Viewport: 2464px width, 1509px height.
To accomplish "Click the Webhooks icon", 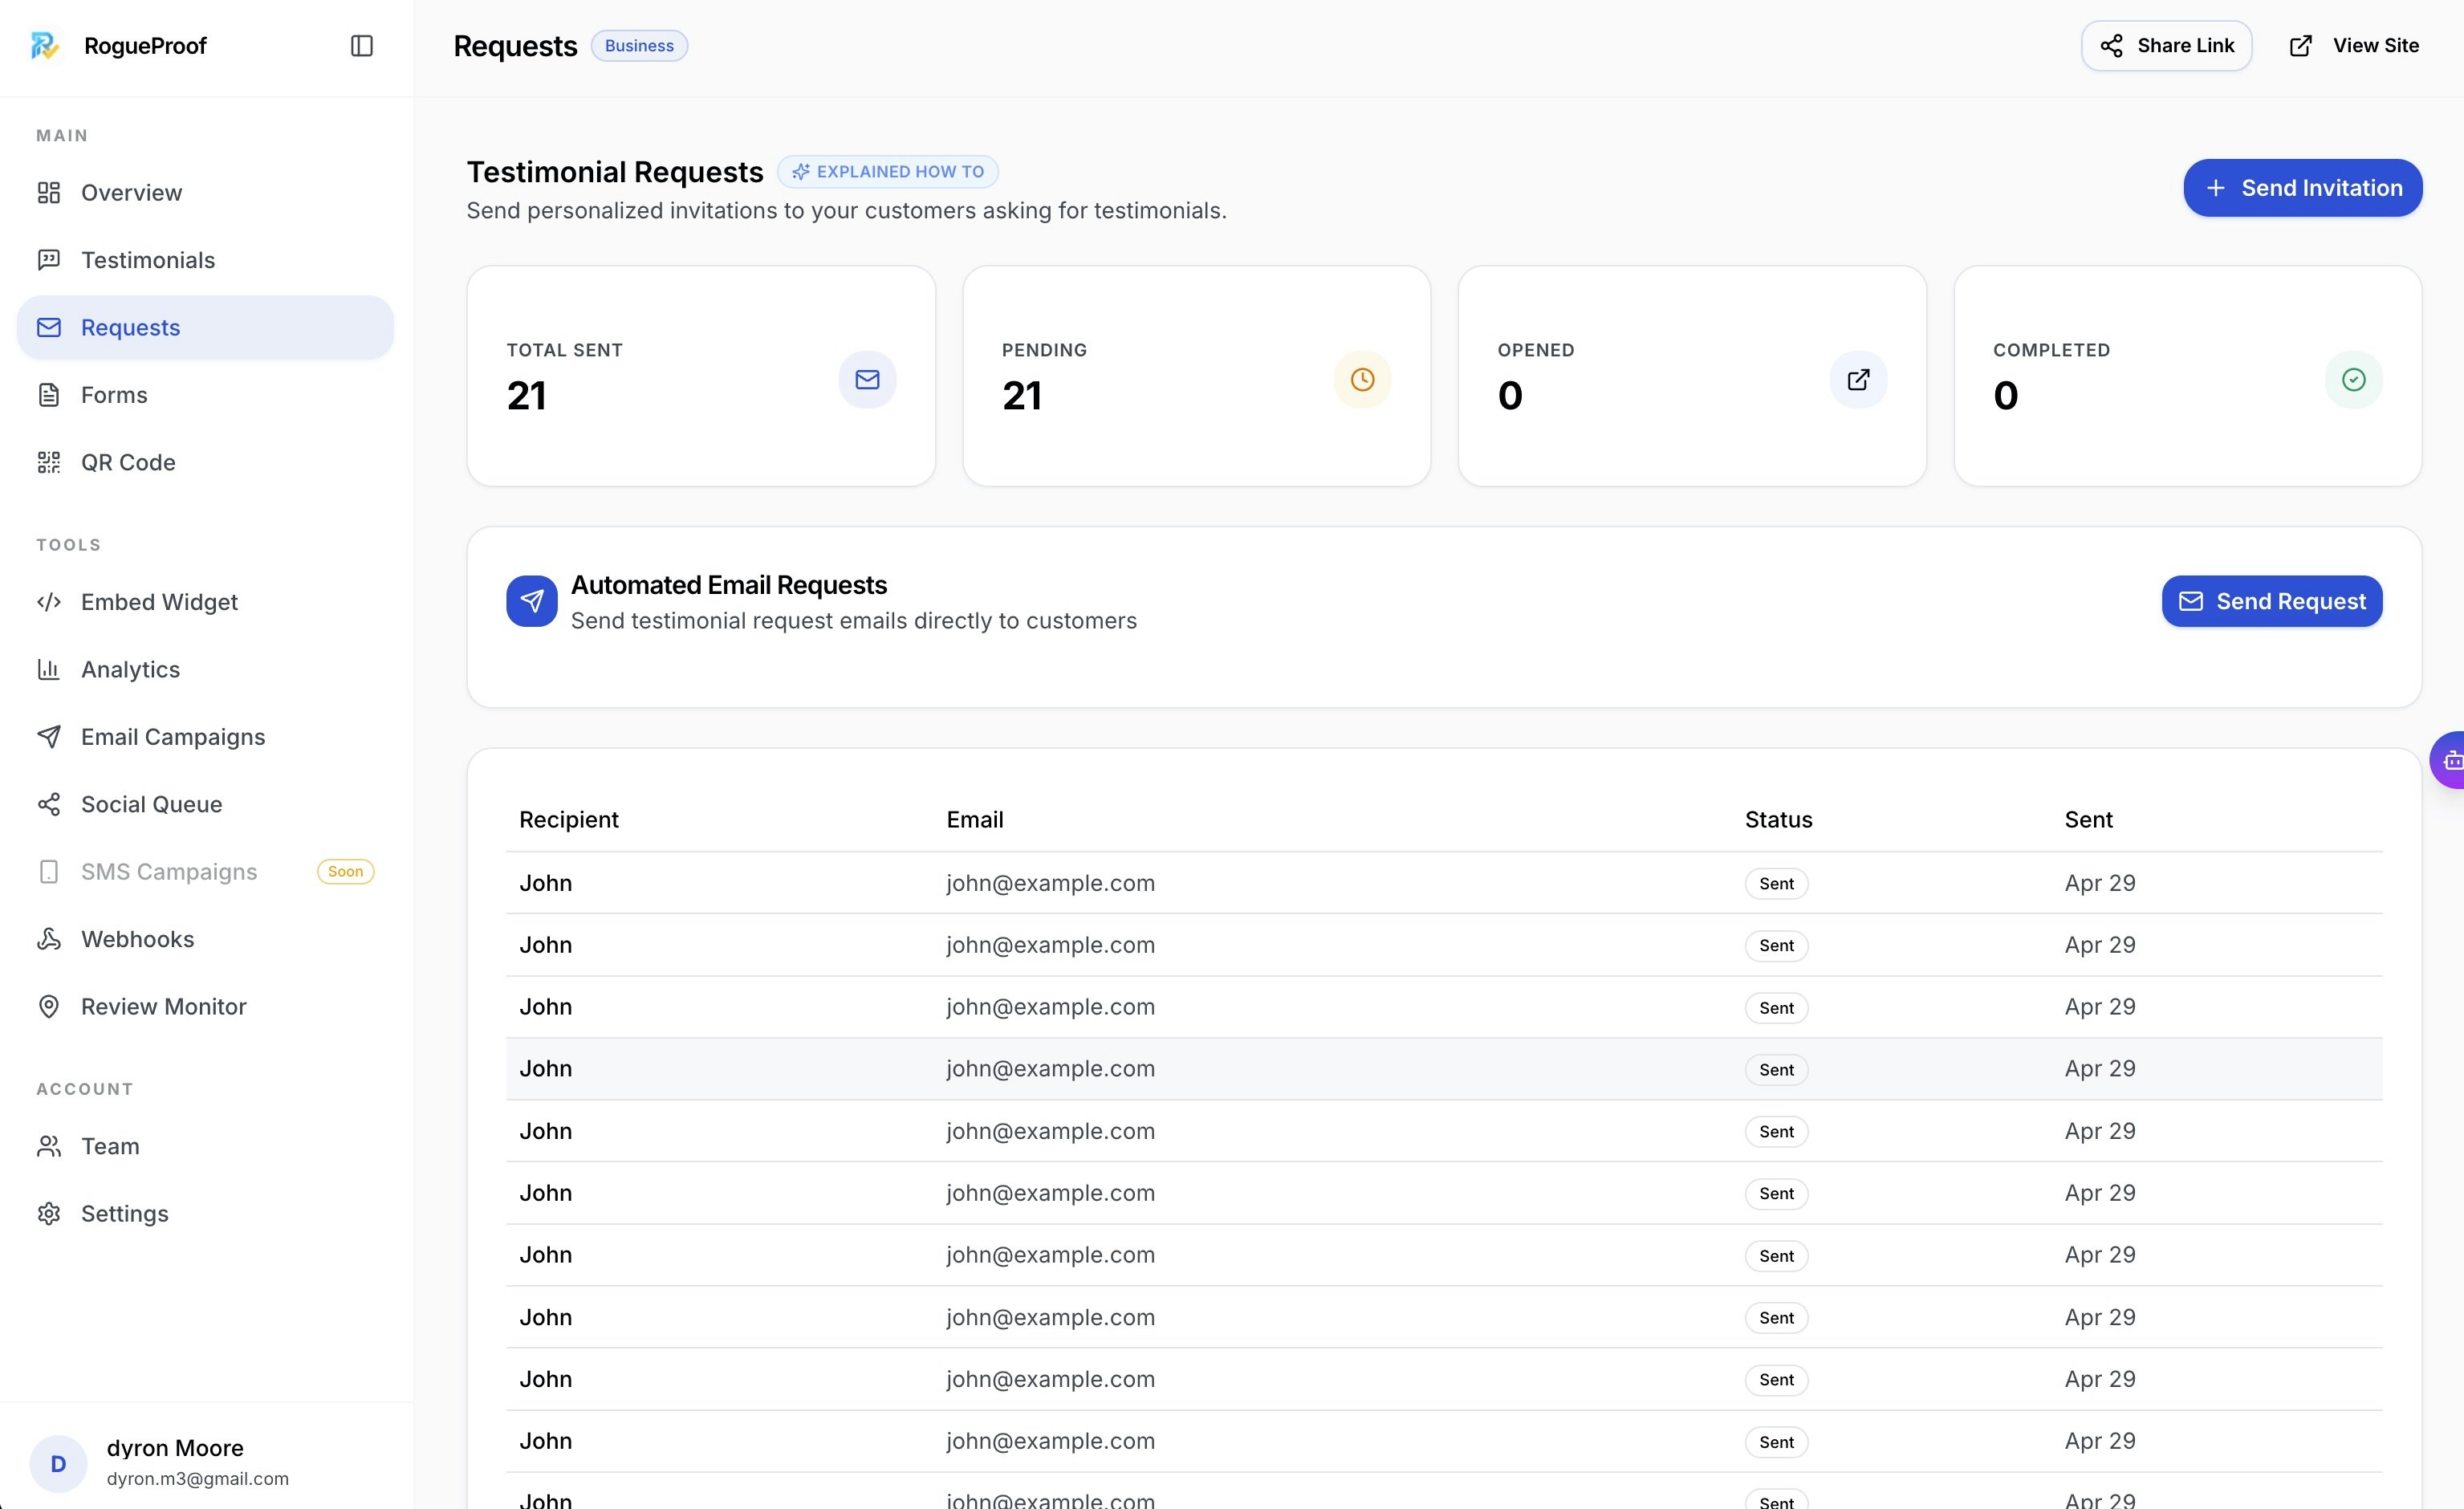I will [49, 939].
